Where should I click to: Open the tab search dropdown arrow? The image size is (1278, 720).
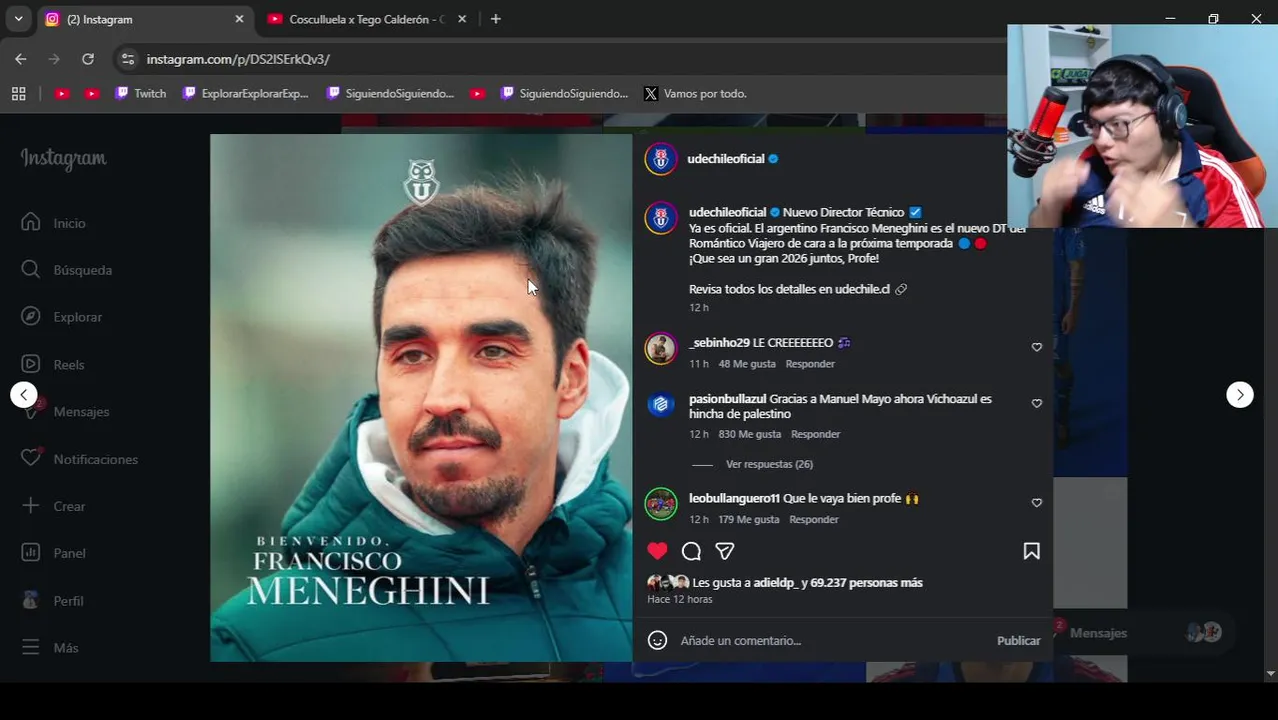tap(18, 19)
